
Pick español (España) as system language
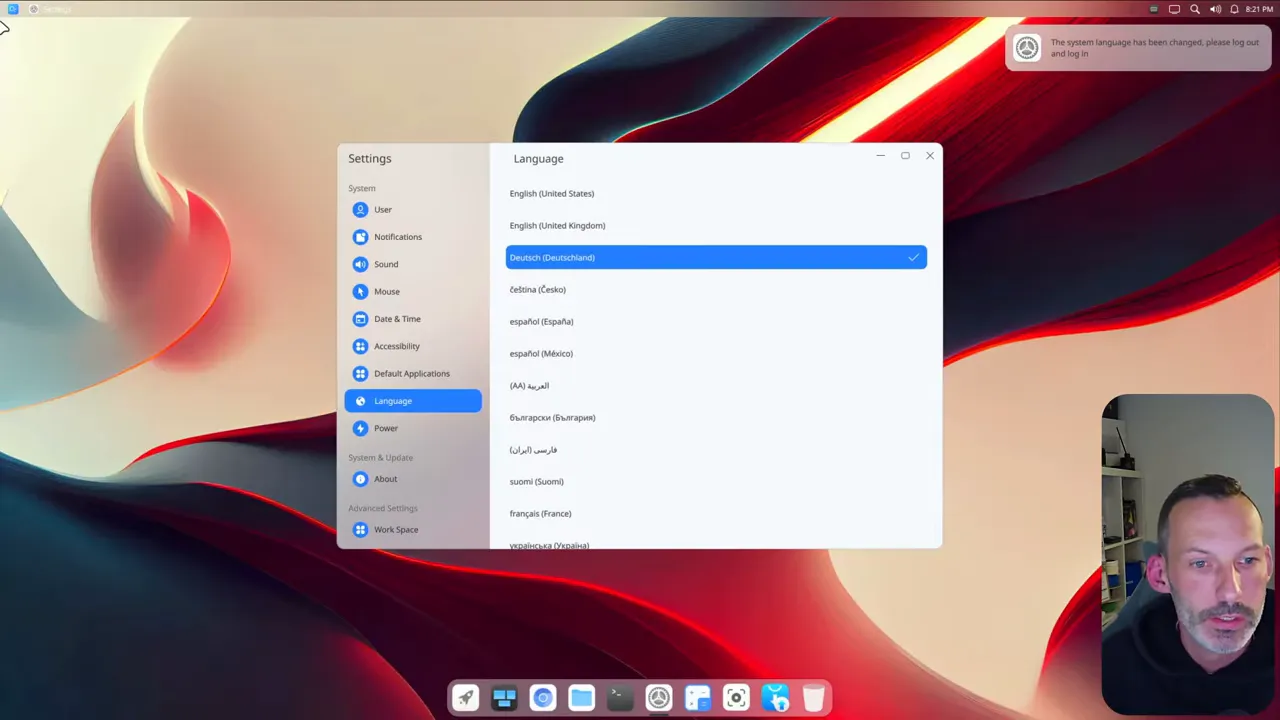(x=541, y=322)
